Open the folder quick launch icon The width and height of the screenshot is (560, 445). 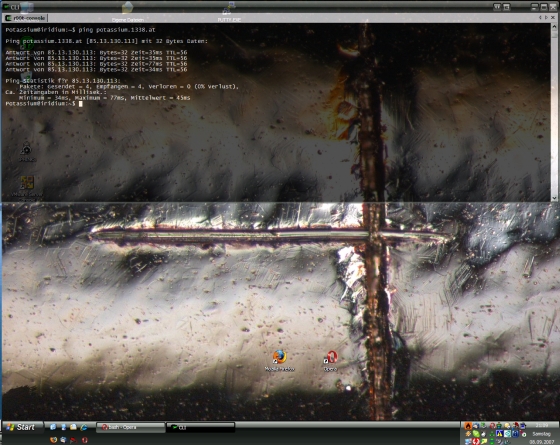tap(73, 427)
